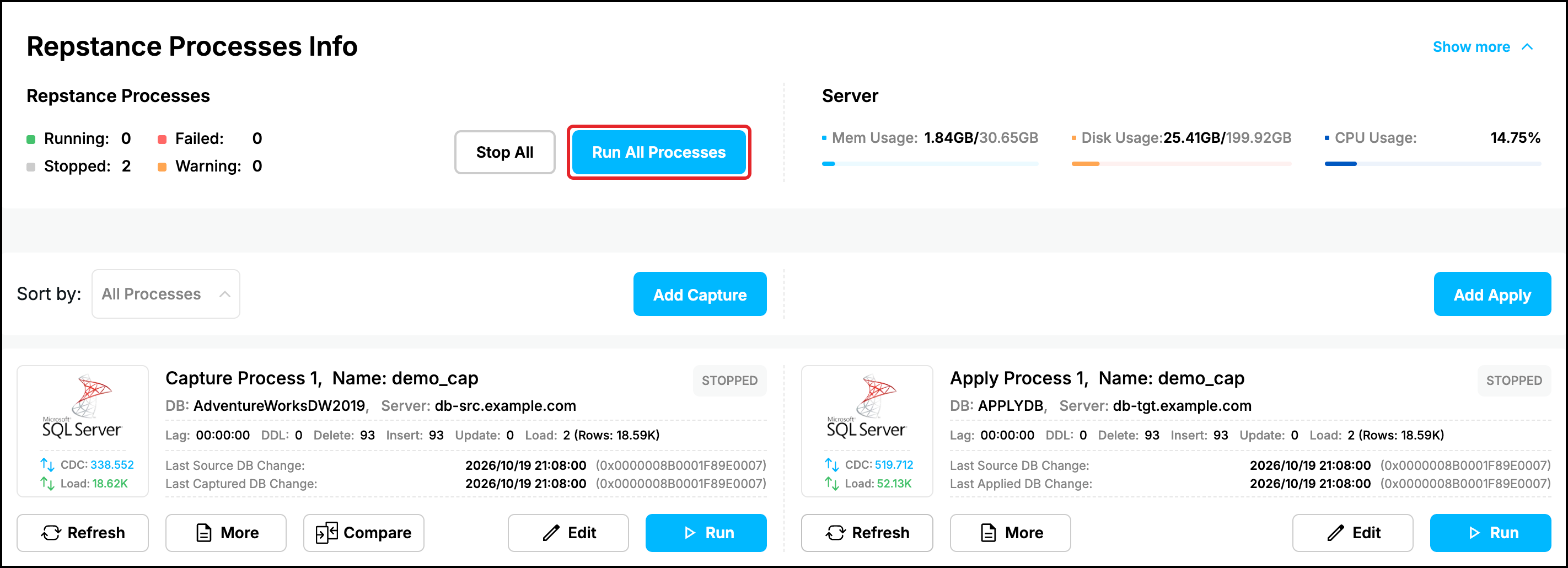Click server name db-tgt.example.com
Screen dimensions: 1568x568
(x=1182, y=406)
